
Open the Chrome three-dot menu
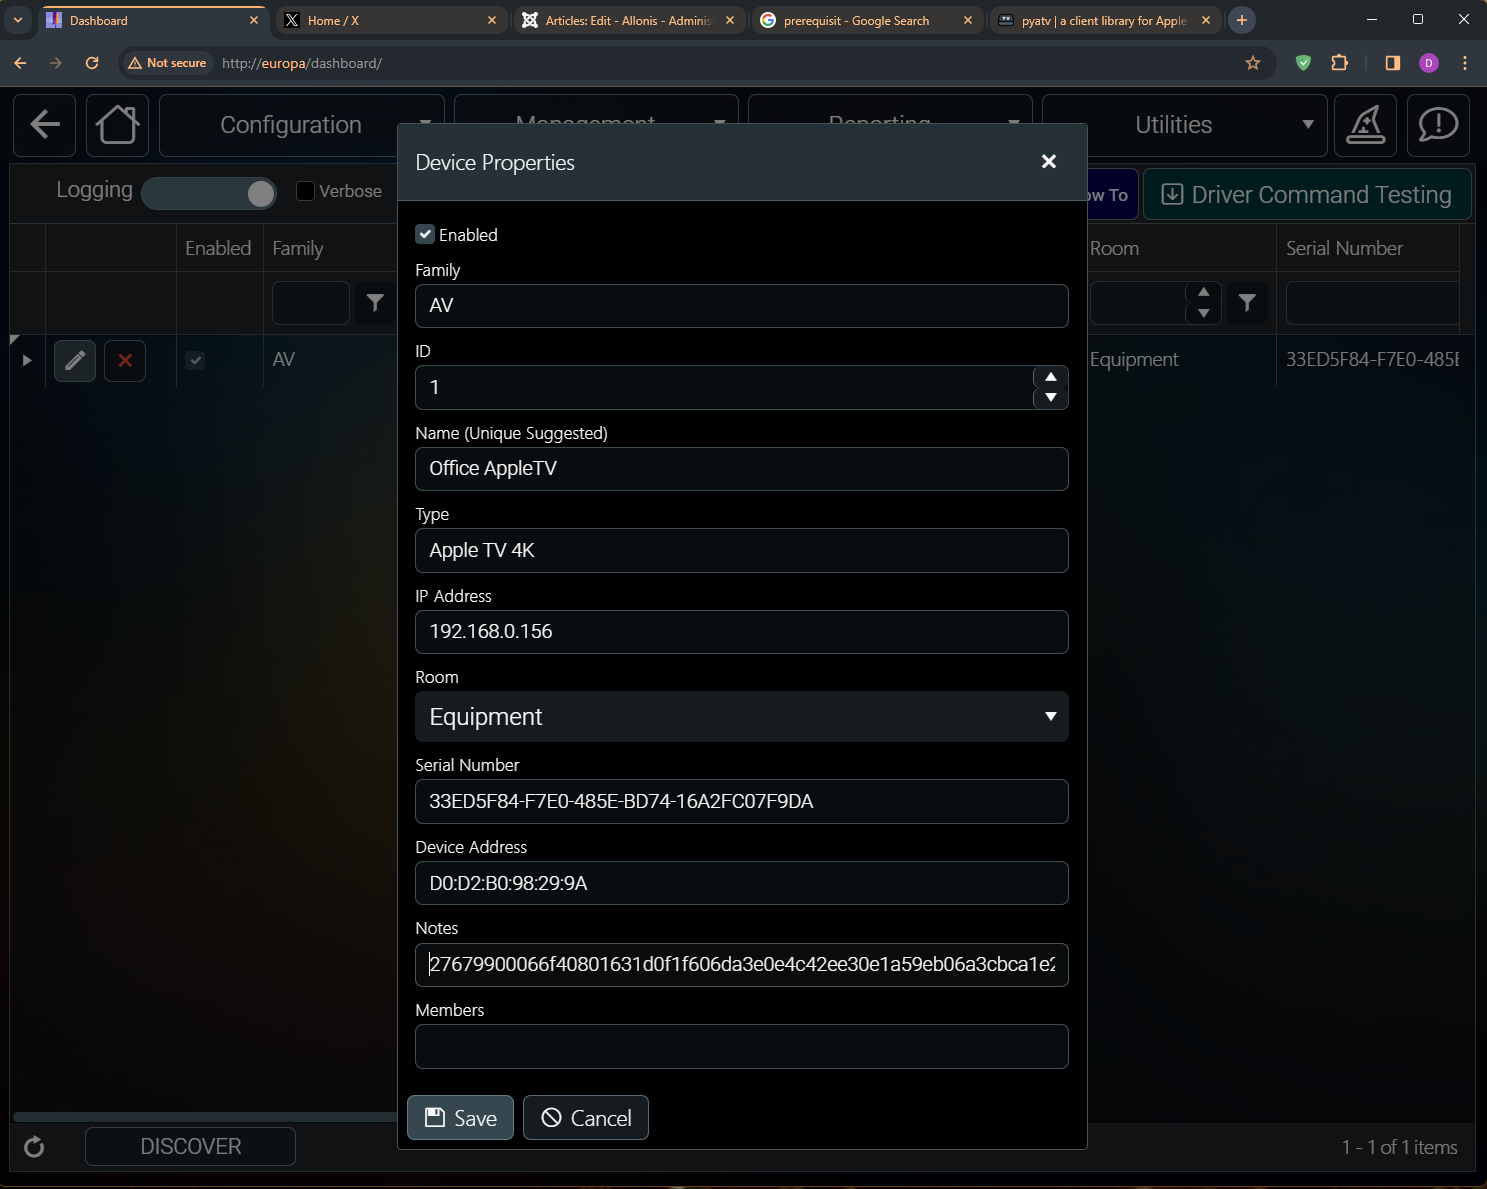tap(1465, 63)
